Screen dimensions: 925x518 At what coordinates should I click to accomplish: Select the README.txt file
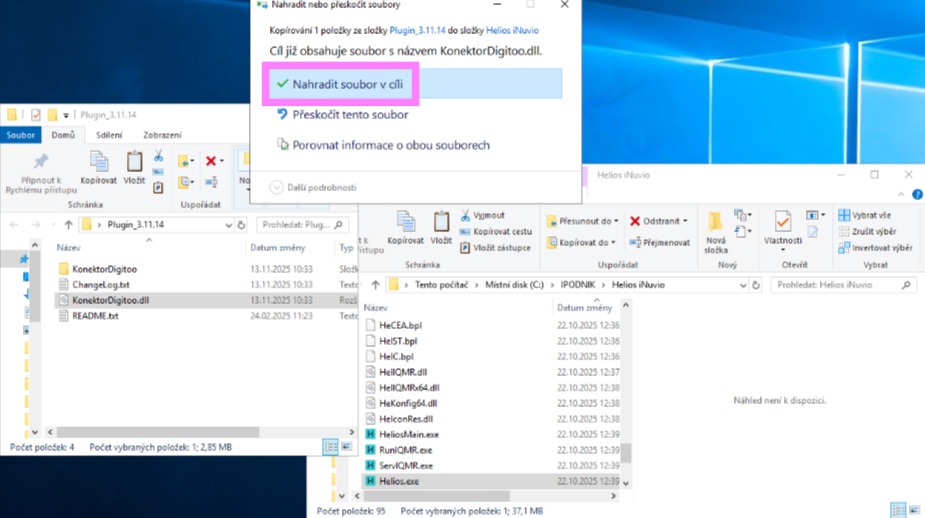95,316
